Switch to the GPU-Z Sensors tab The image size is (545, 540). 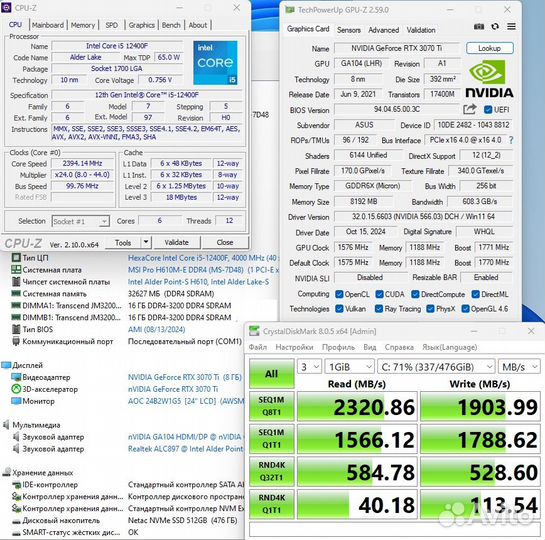[349, 30]
